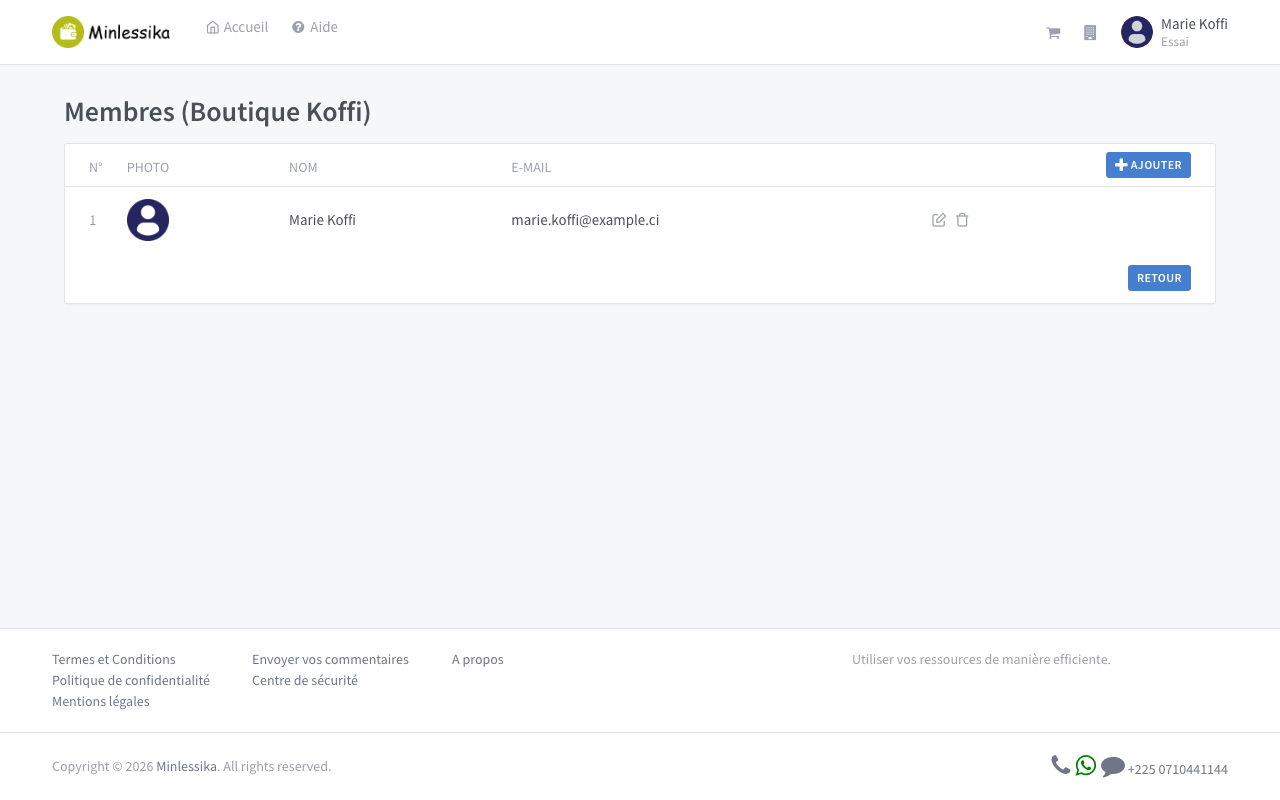
Task: Click the phone icon in footer
Action: tap(1061, 765)
